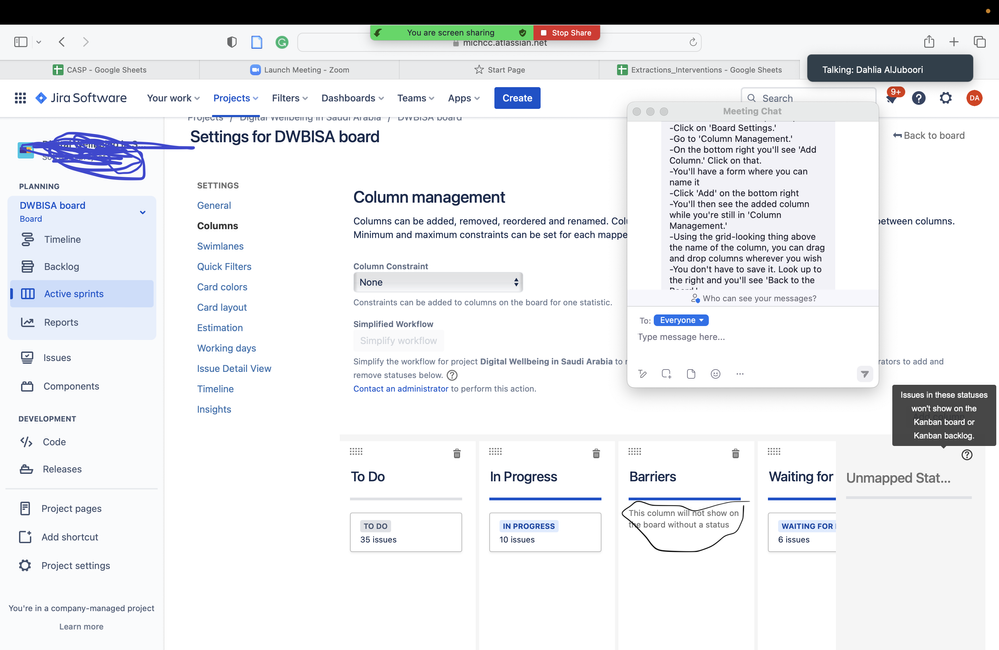
Task: Open a new Safari tab with plus
Action: click(x=954, y=42)
